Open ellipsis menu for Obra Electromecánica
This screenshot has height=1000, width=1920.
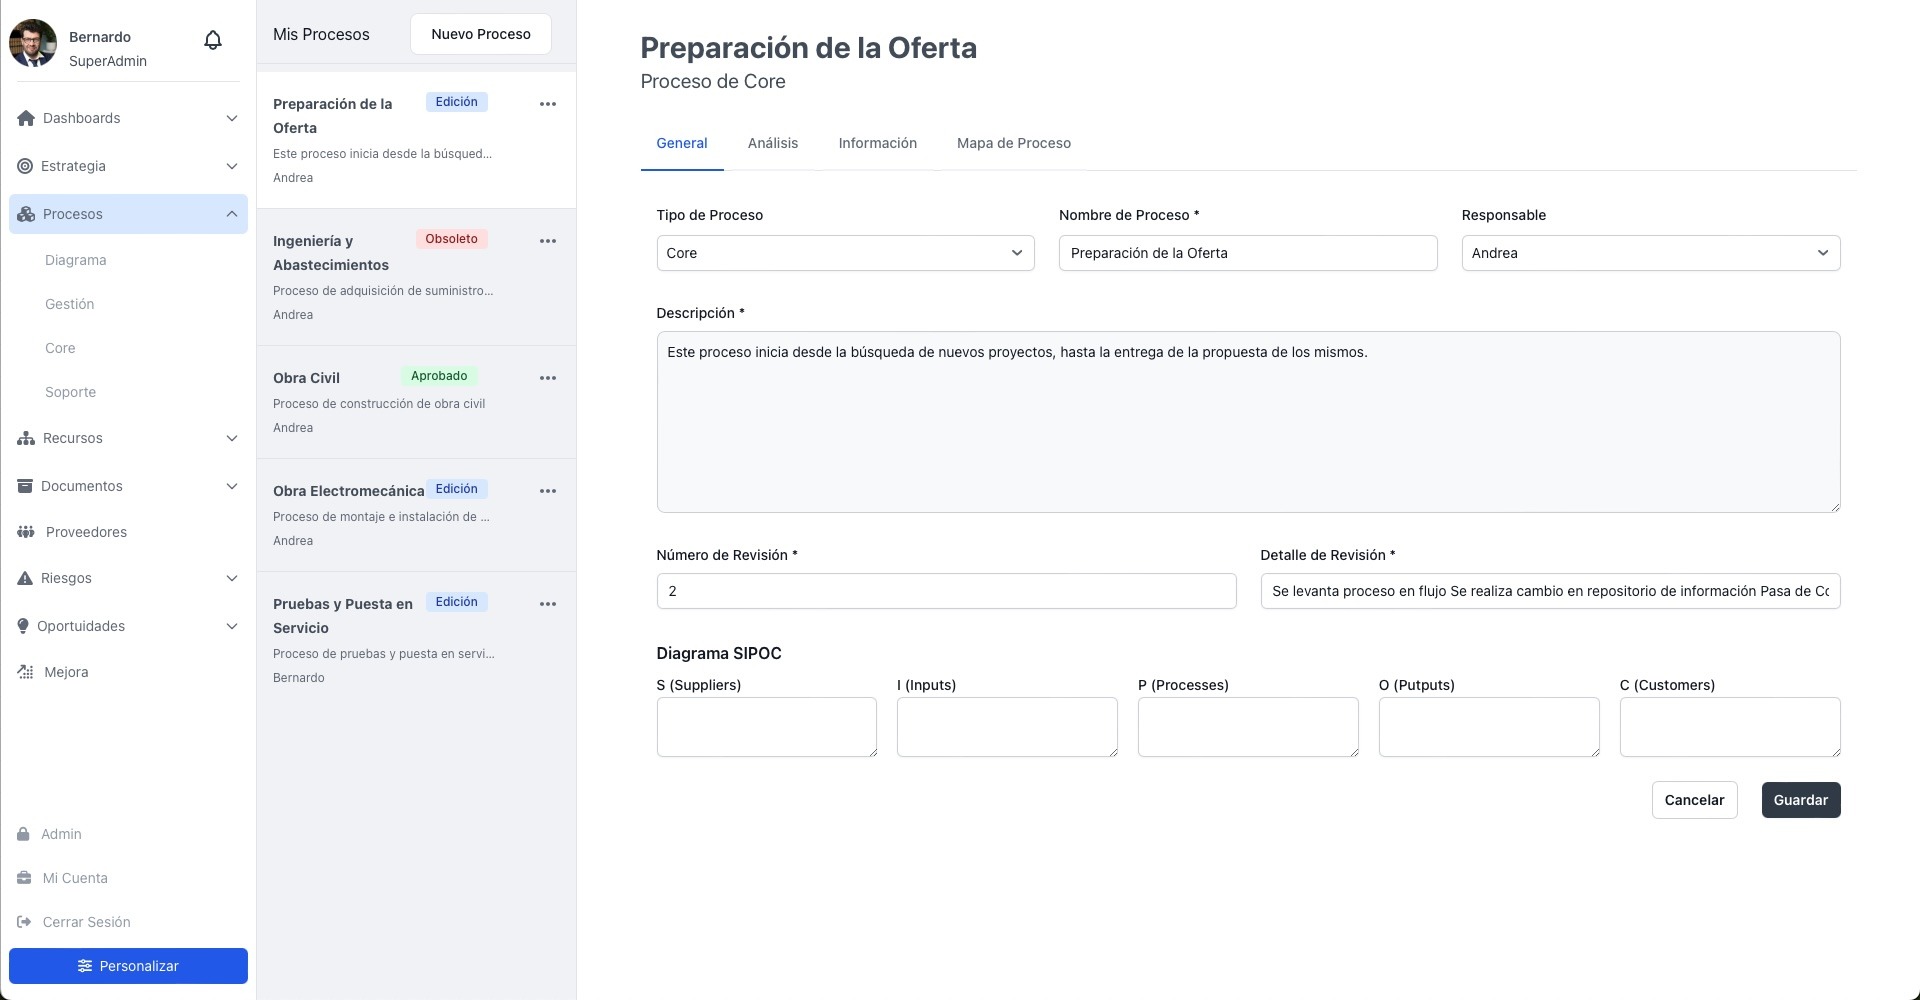point(547,491)
